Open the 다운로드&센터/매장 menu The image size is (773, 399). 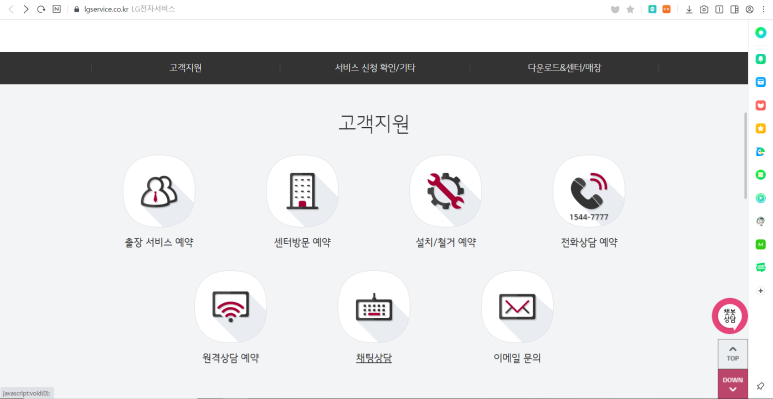[x=564, y=68]
